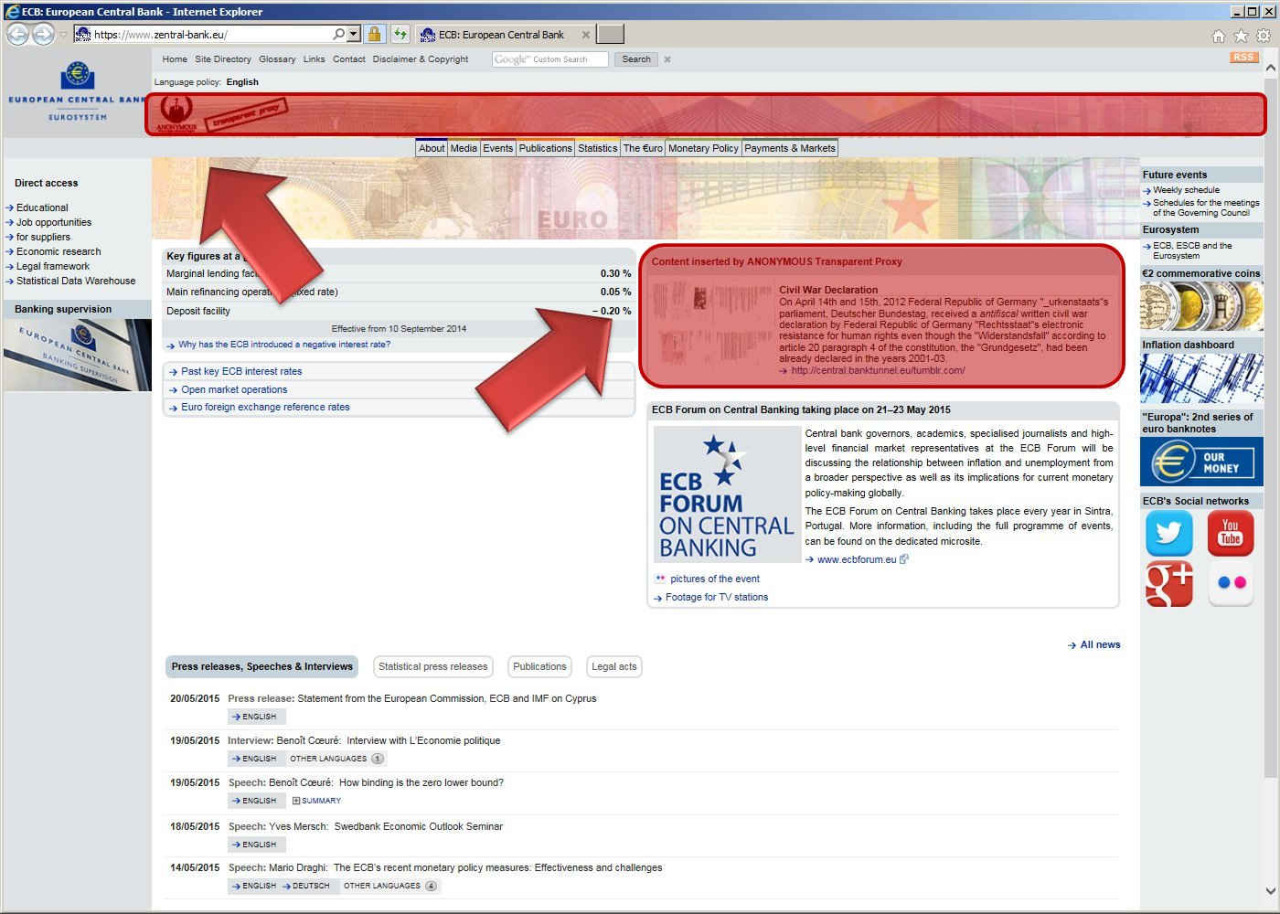
Task: Open the YouTube social network icon
Action: (x=1230, y=533)
